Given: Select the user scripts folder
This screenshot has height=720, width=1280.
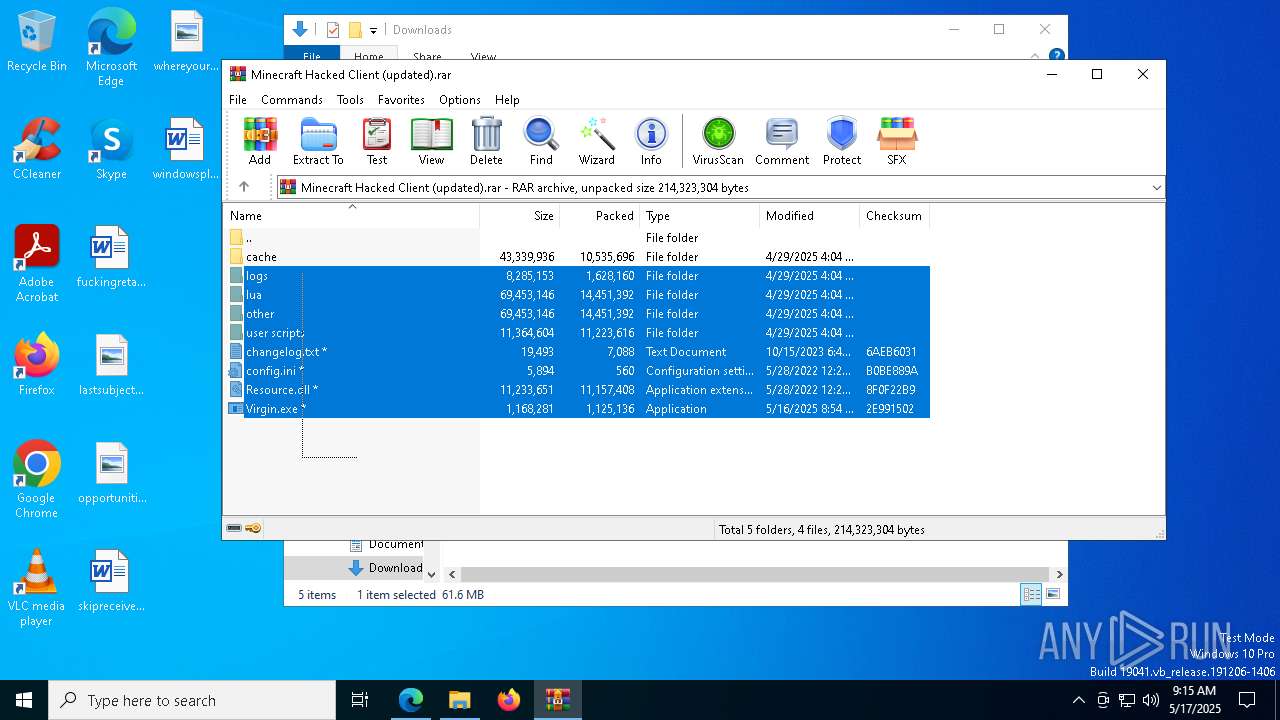Looking at the screenshot, I should click(578, 333).
